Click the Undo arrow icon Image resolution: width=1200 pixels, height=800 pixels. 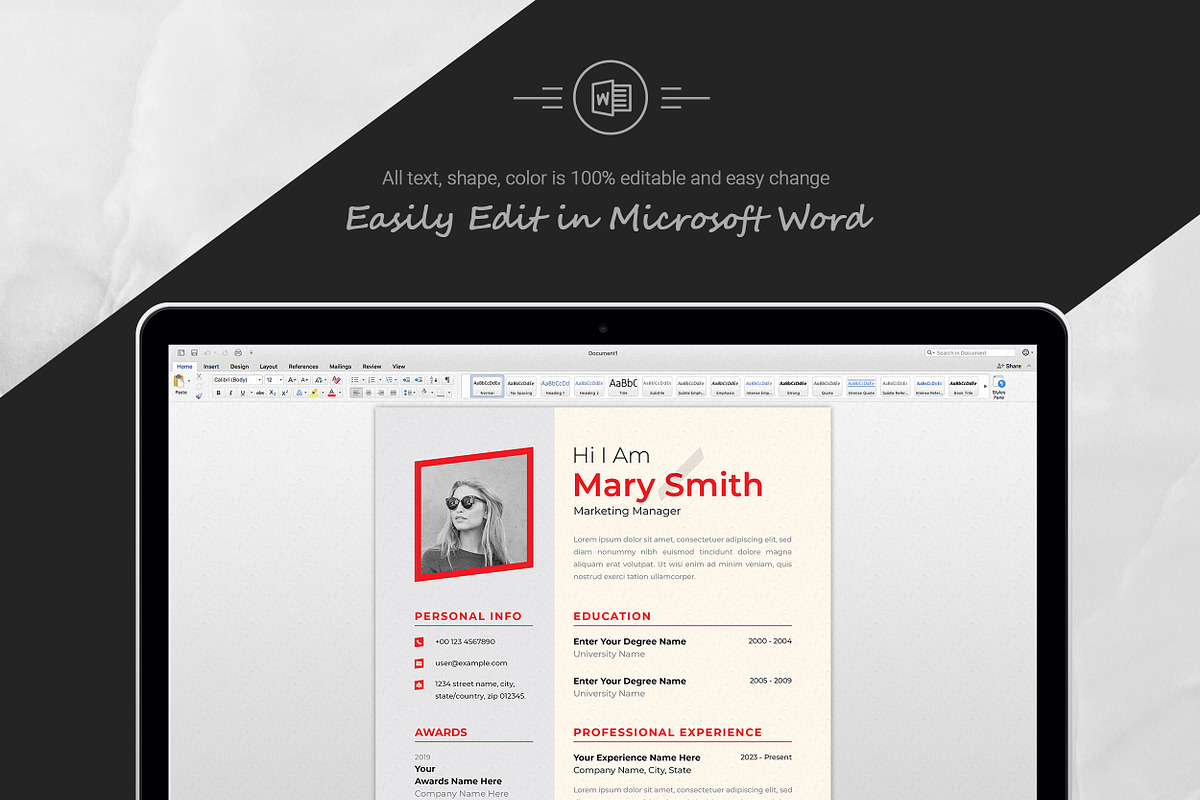click(207, 352)
